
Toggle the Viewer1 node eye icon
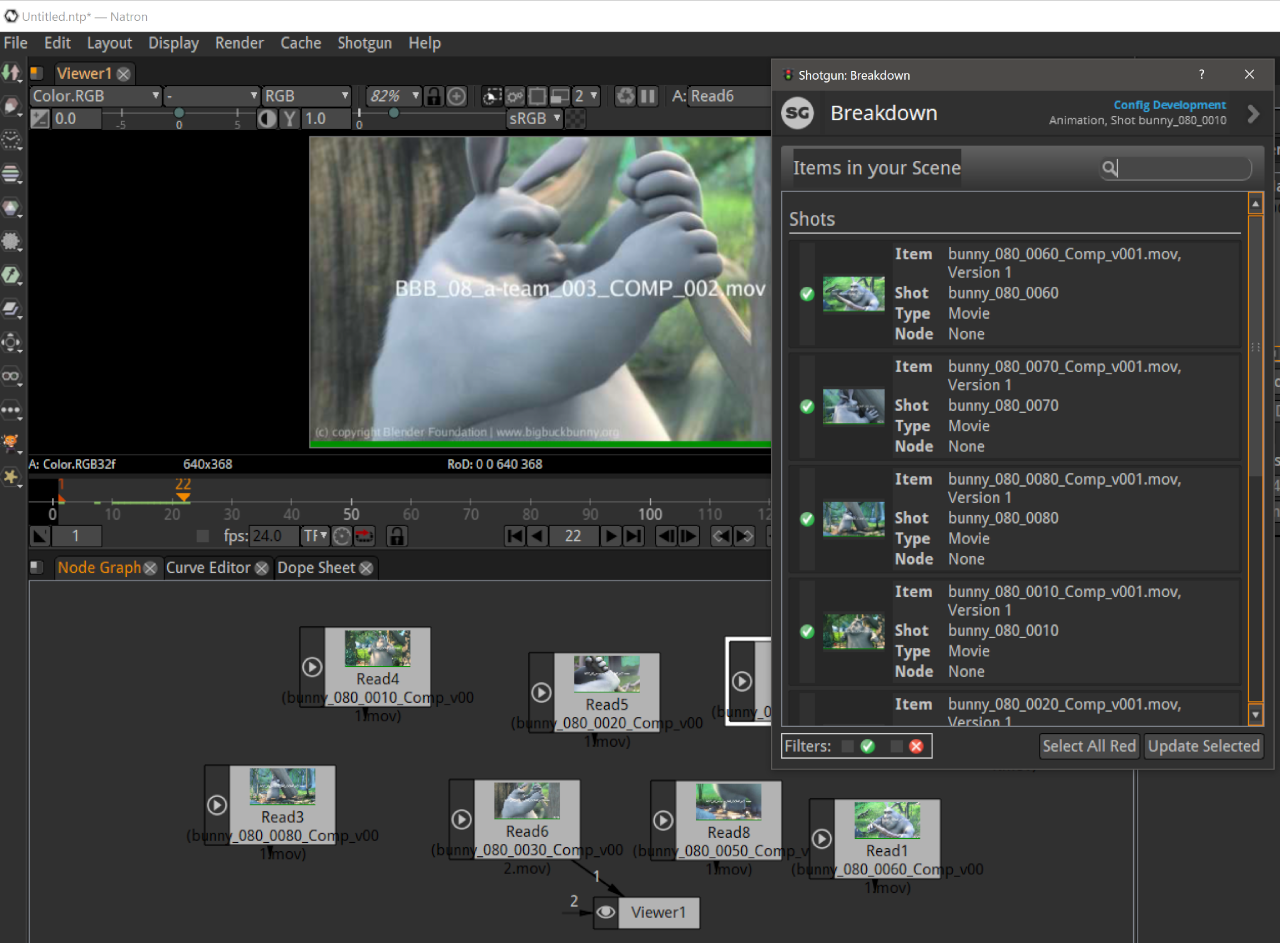(x=605, y=912)
